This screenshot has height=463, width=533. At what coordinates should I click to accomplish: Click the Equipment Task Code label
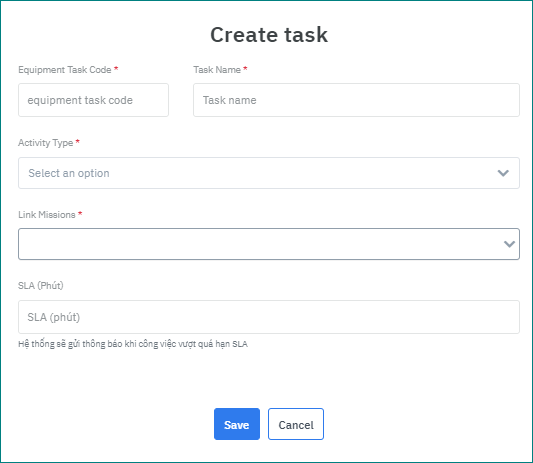65,70
